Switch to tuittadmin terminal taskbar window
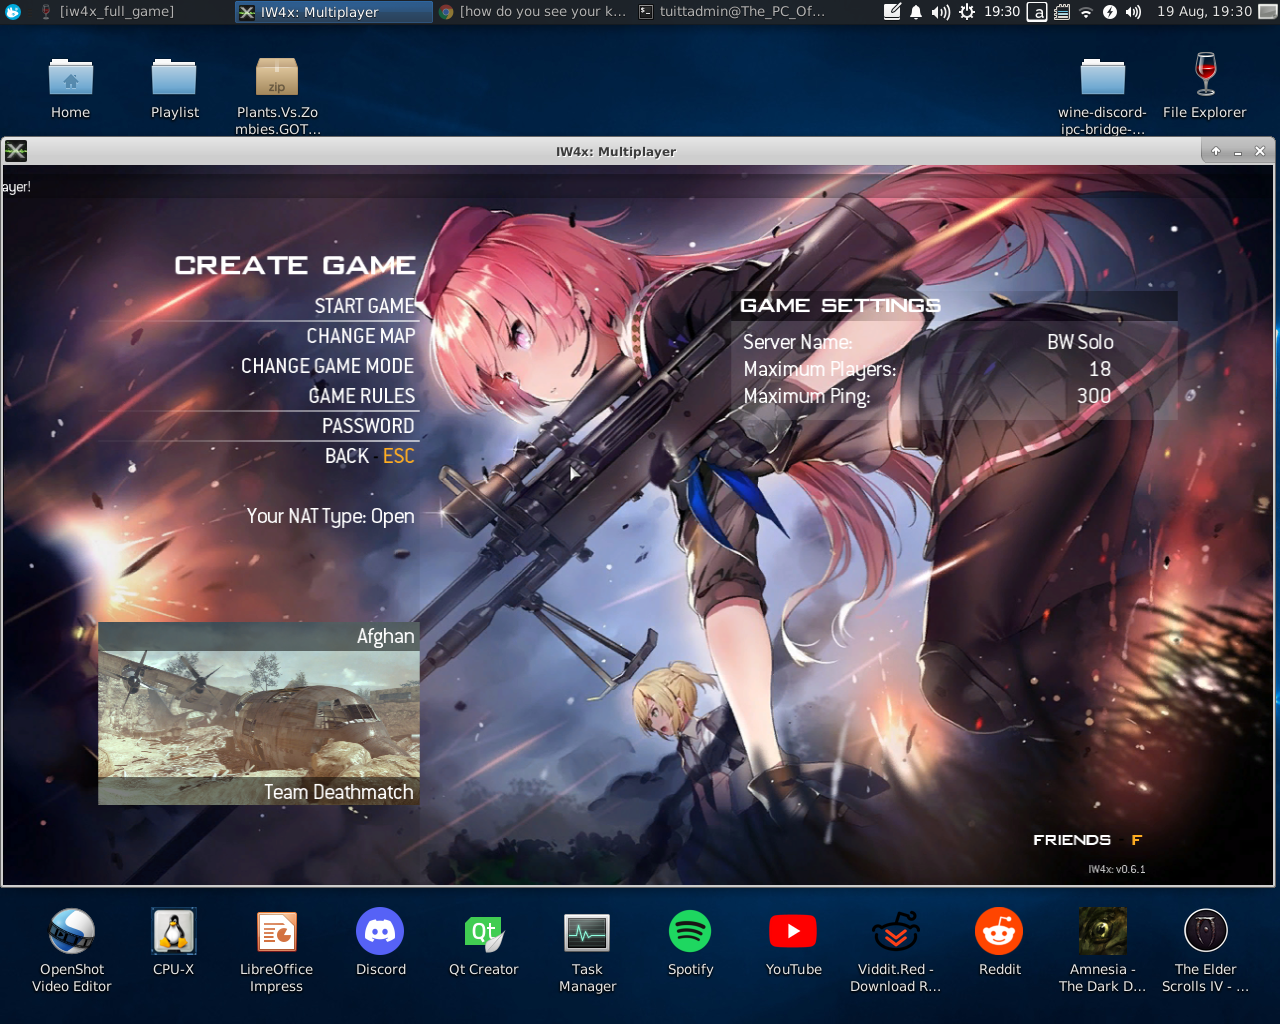 tap(733, 12)
